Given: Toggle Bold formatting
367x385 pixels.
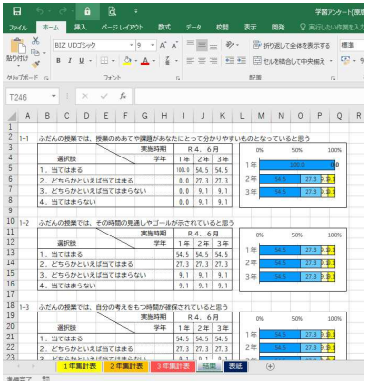Looking at the screenshot, I should 59,61.
